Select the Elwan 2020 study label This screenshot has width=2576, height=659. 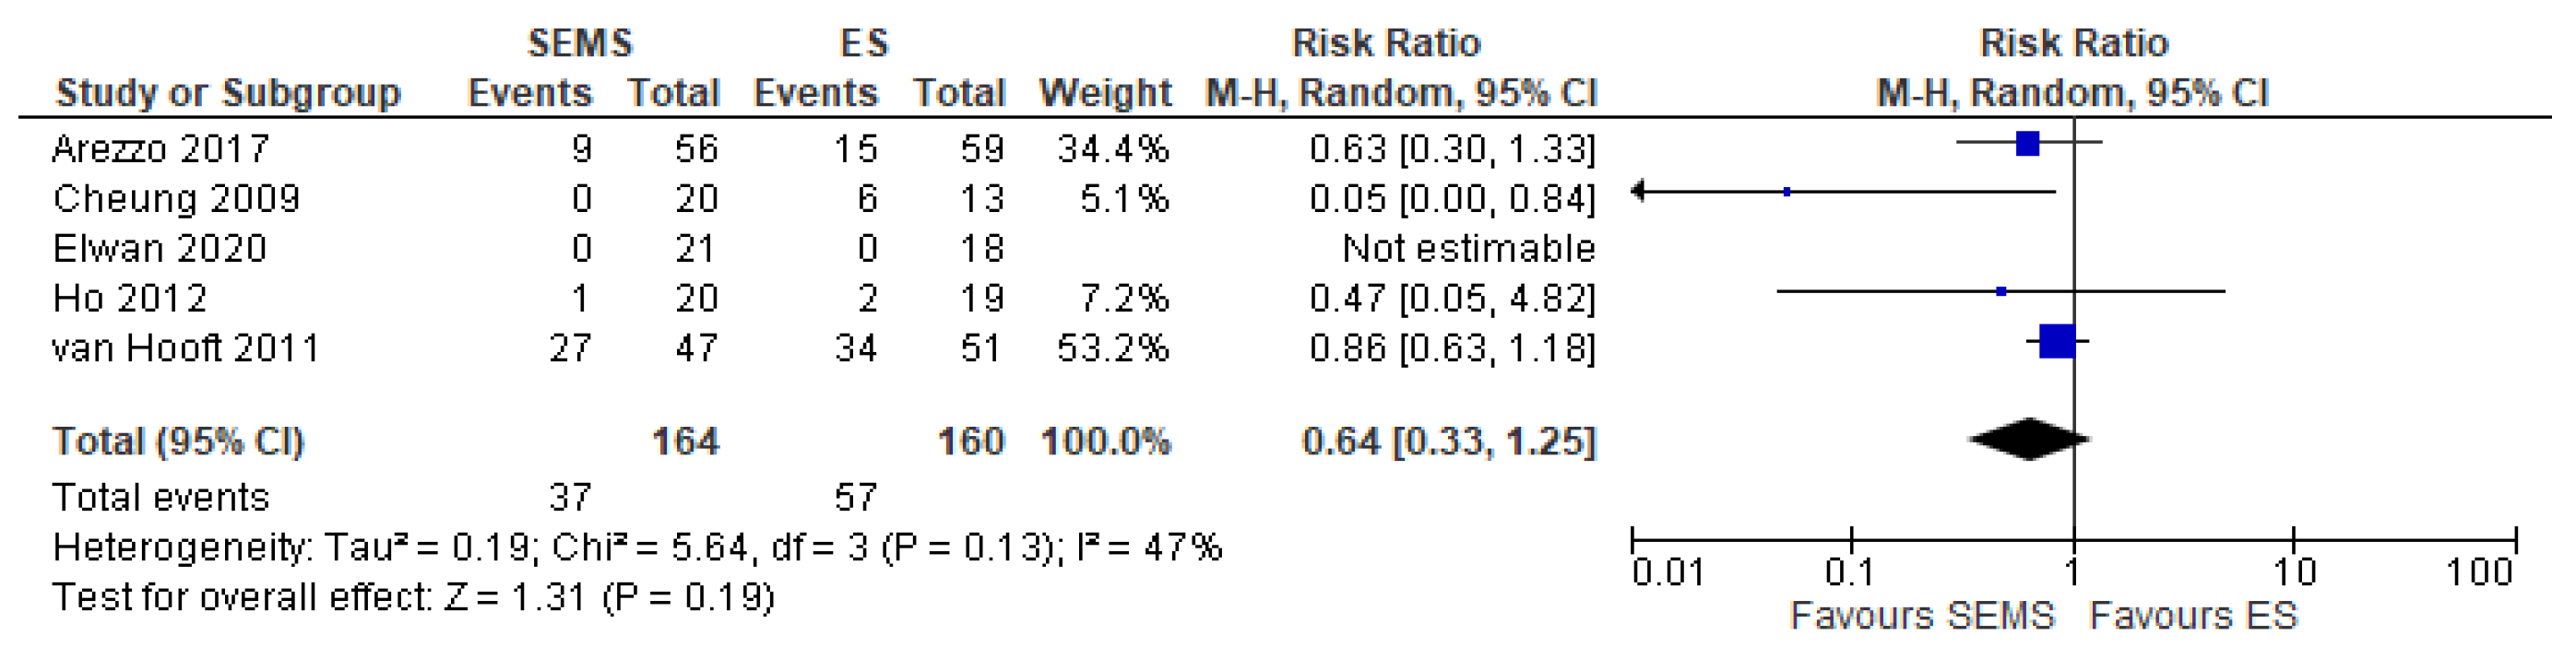160,248
